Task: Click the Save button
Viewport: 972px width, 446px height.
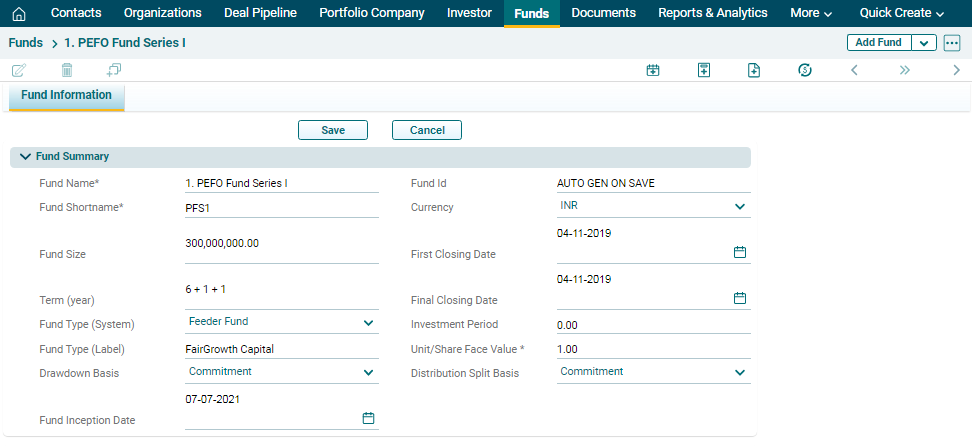Action: click(333, 130)
